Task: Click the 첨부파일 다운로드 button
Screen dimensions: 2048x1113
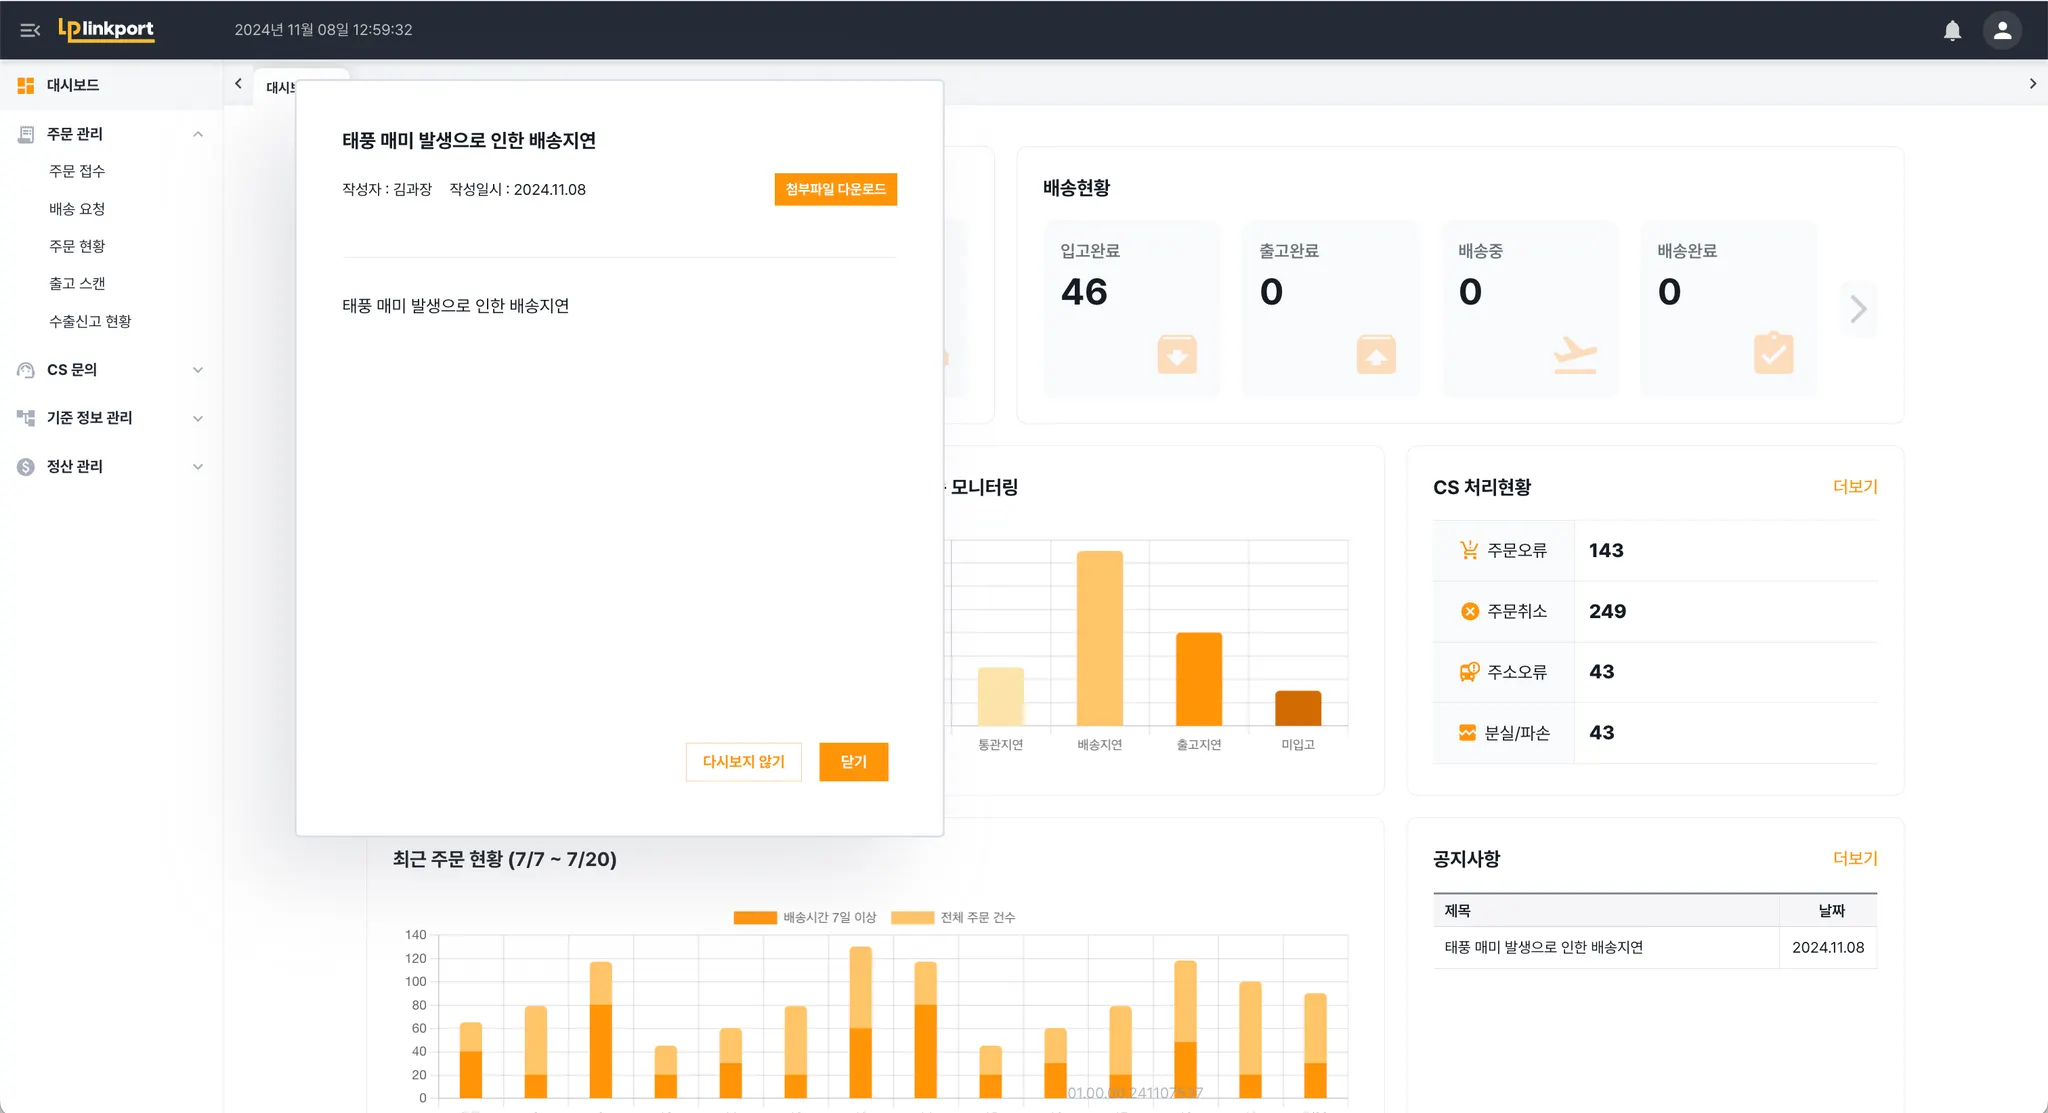Action: (x=835, y=189)
